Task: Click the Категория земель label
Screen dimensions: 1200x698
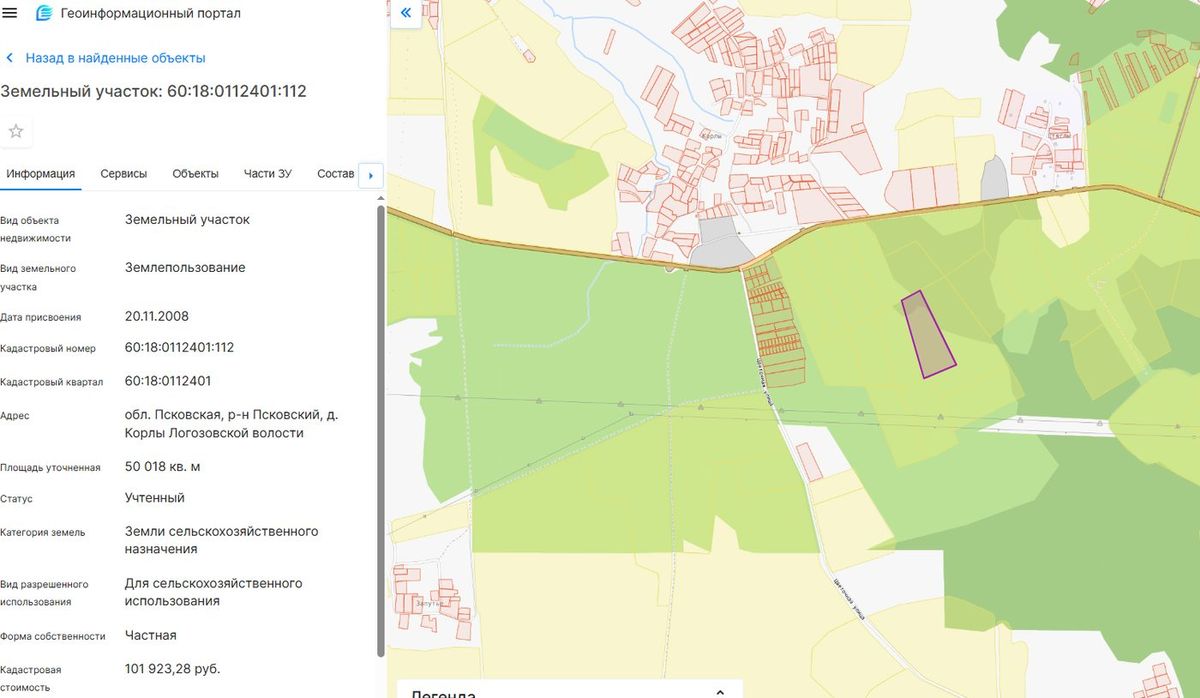Action: point(43,532)
